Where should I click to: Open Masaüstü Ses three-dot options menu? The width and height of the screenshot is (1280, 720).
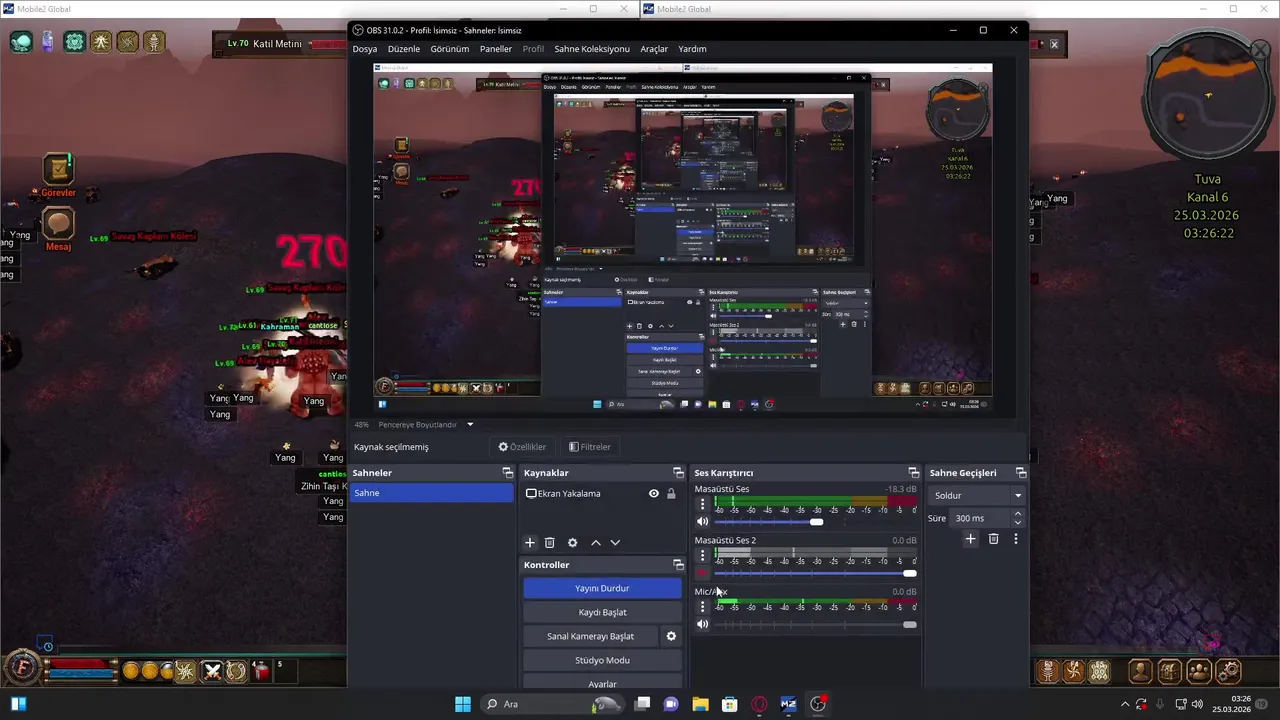(702, 504)
